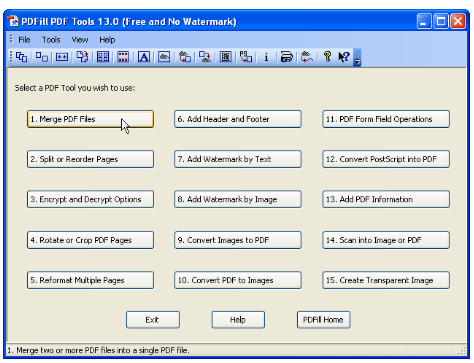This screenshot has width=474, height=363.
Task: Click the Convert Images to PDF toolbar icon
Action: (185, 57)
